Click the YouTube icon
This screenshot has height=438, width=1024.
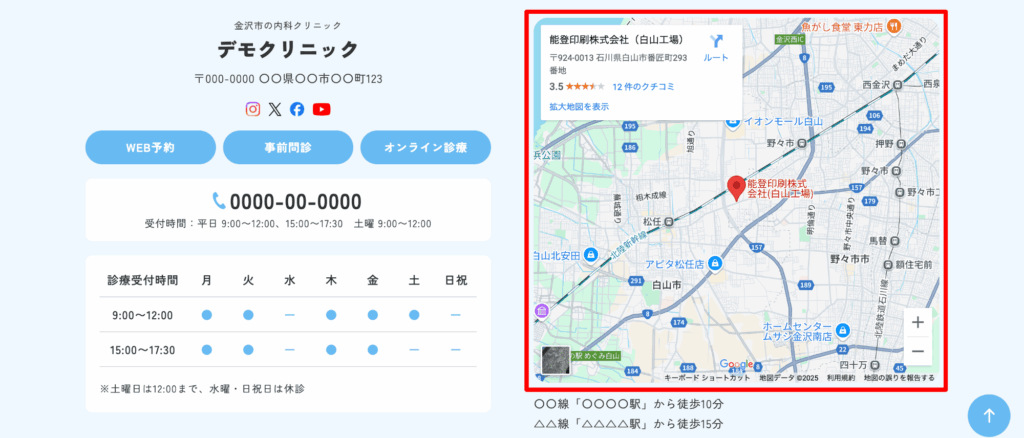[x=321, y=109]
